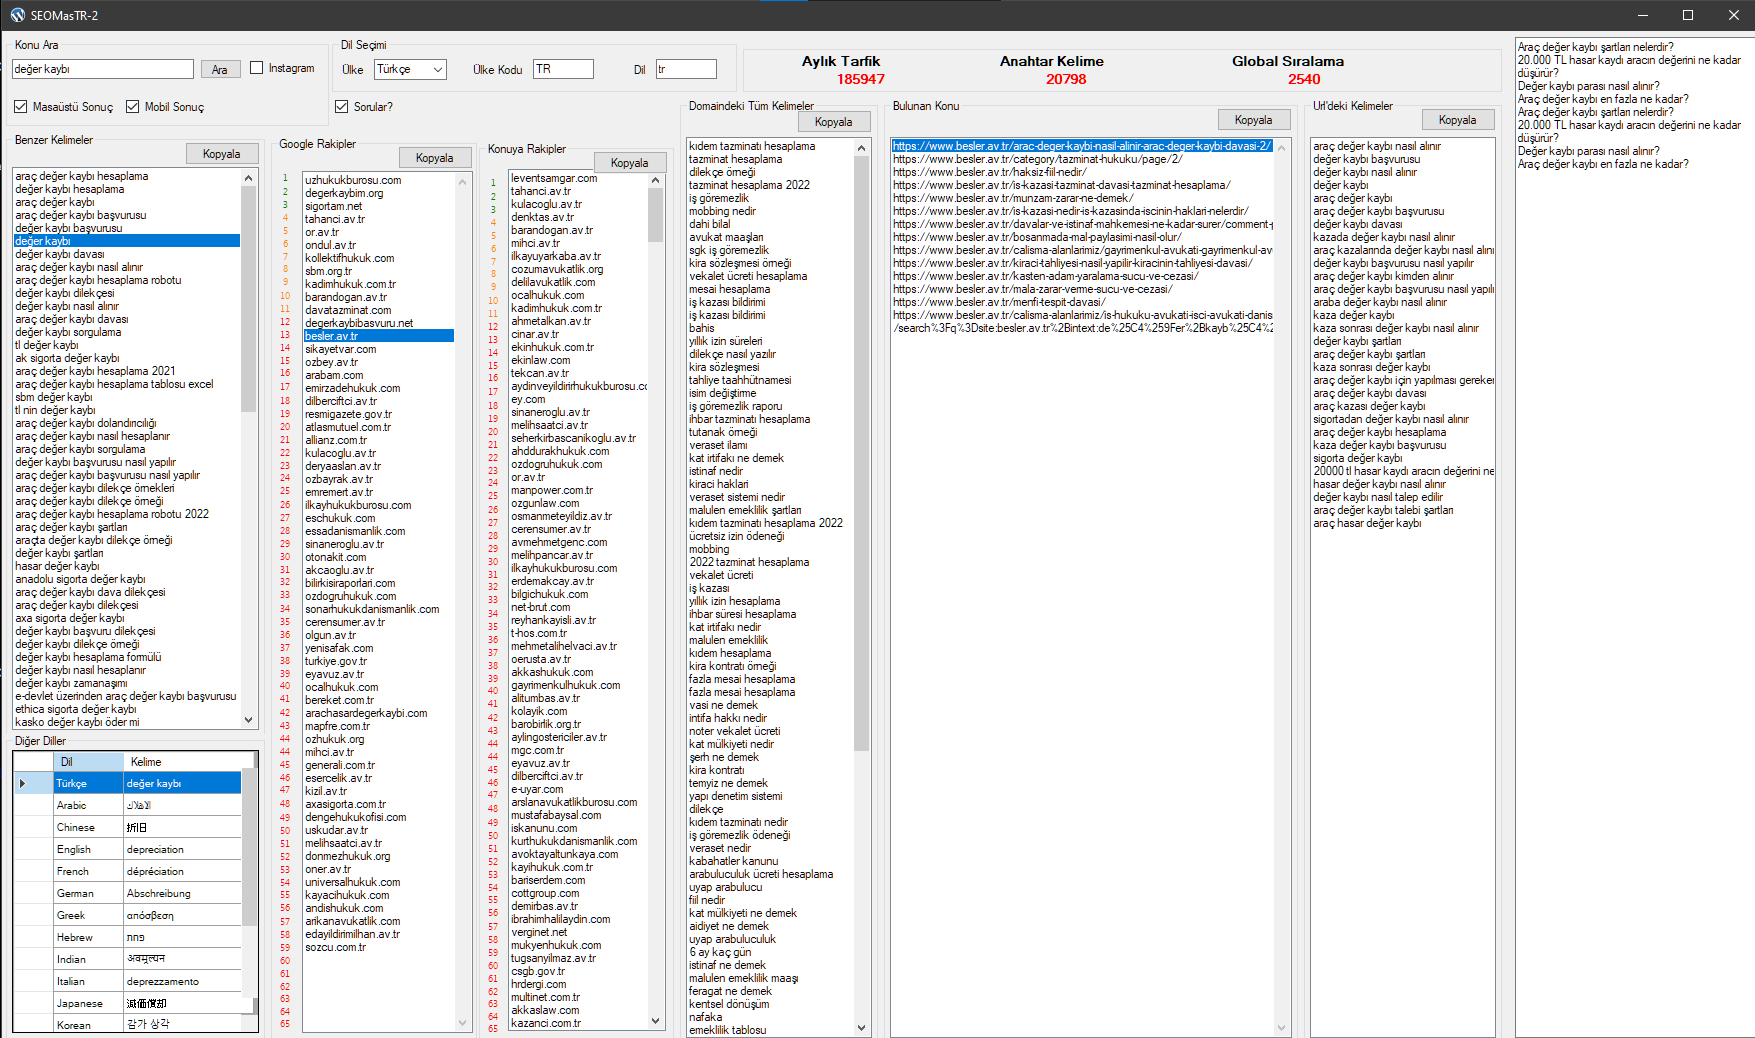Screen dimensions: 1755x1038
Task: Maximize the SEOMasTR-2 window
Action: click(1688, 15)
